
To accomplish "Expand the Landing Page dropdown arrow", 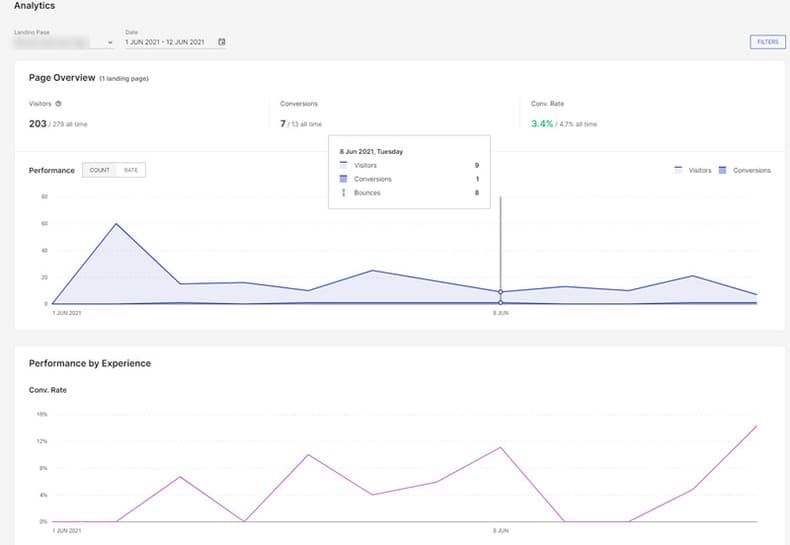I will tap(110, 43).
